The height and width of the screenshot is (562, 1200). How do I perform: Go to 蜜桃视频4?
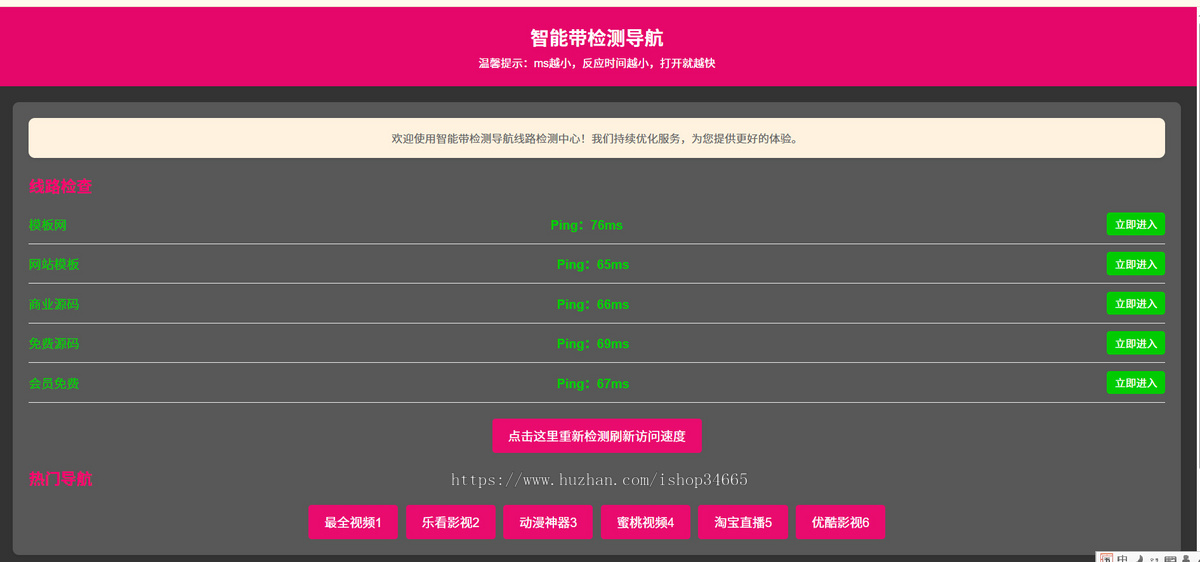coord(646,522)
